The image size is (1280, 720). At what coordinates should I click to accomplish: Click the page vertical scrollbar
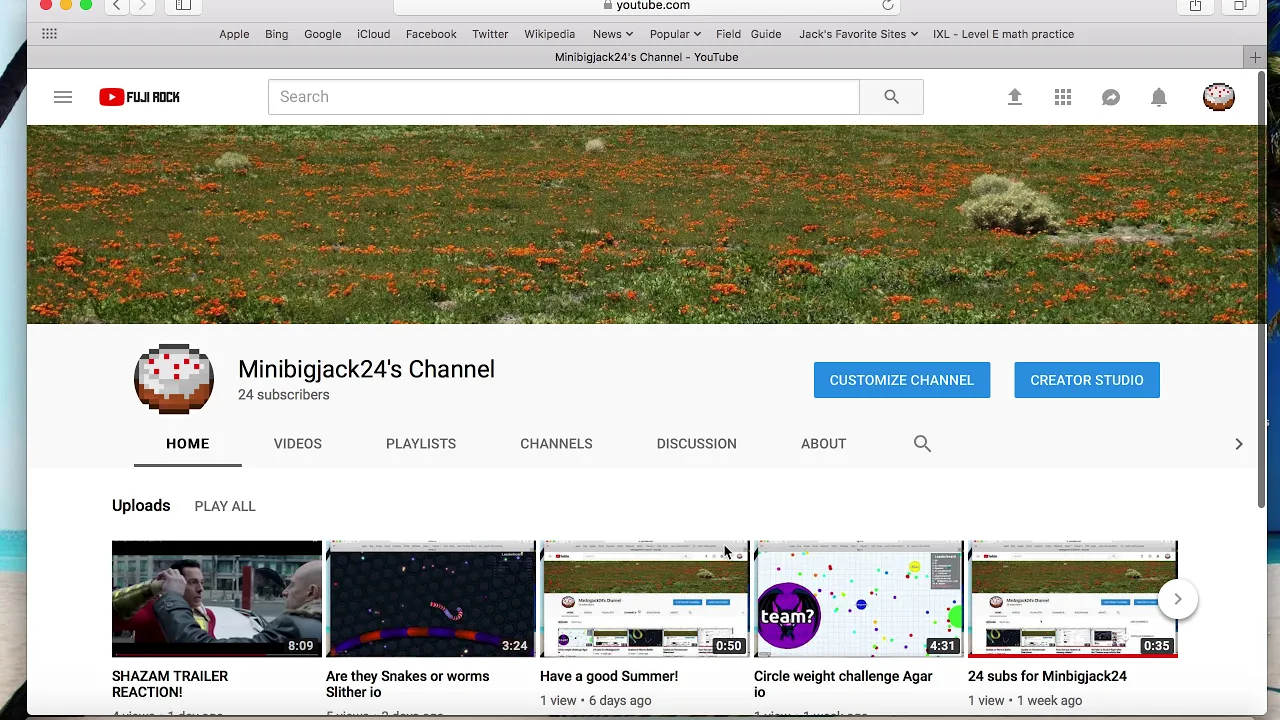coord(1261,290)
